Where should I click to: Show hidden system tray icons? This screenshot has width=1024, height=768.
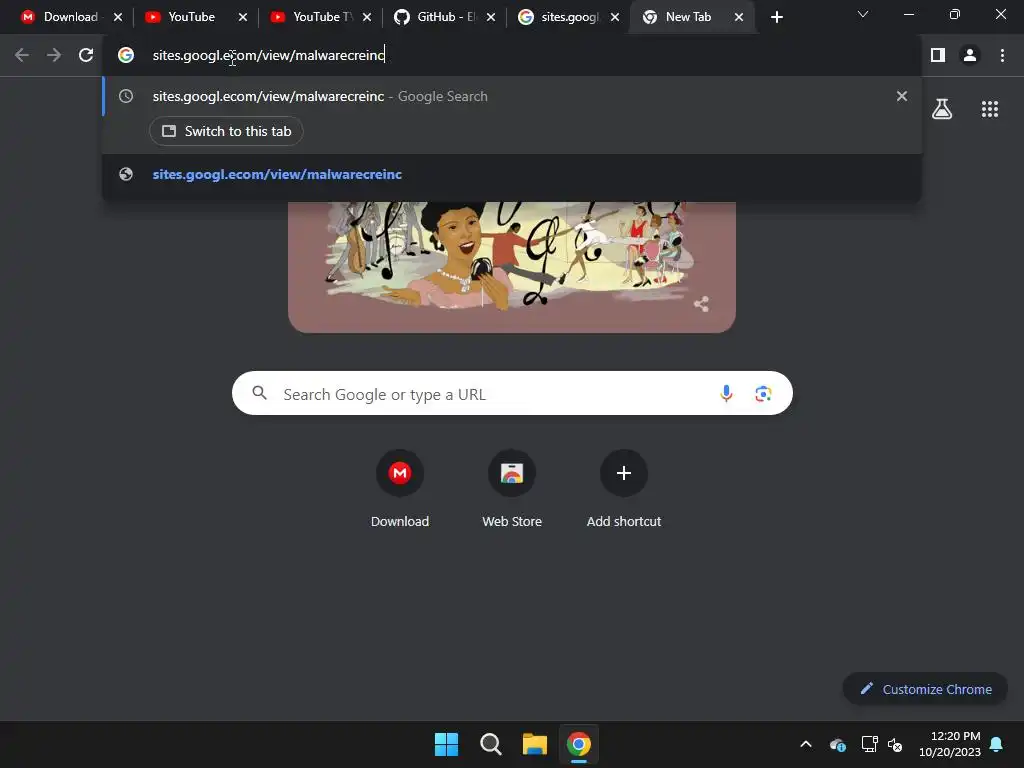pos(806,744)
